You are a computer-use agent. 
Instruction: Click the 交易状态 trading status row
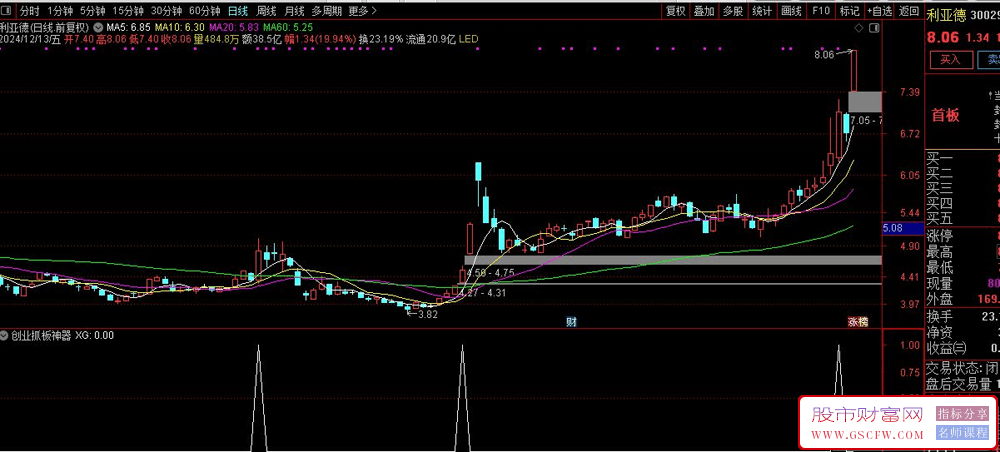point(962,368)
